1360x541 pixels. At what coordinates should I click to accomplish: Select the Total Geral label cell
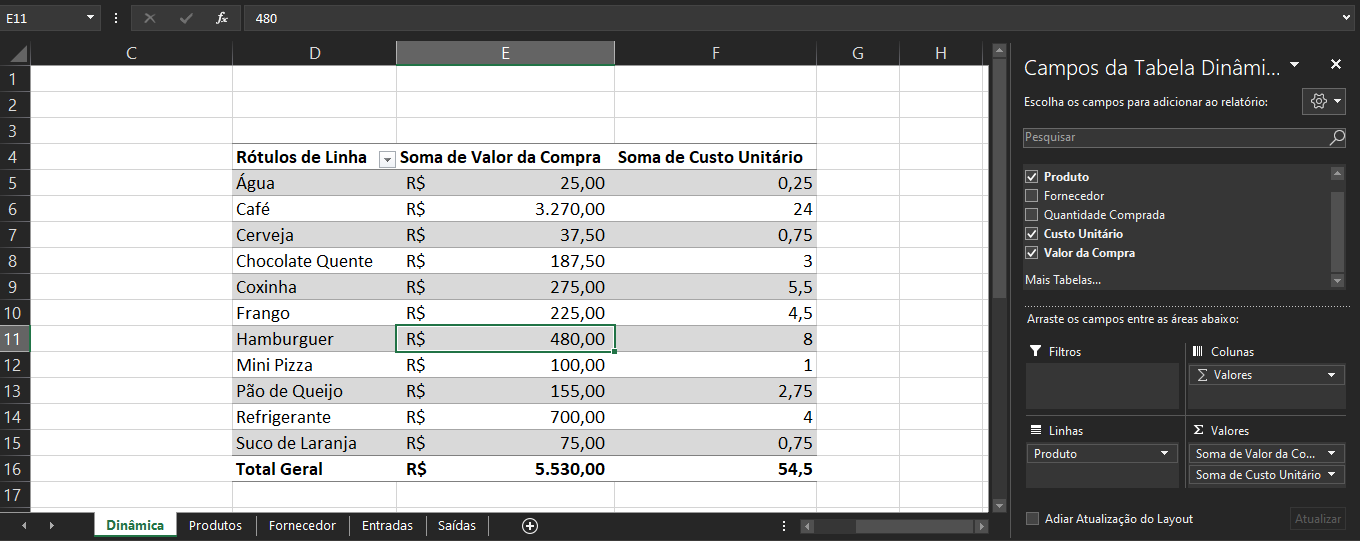314,469
